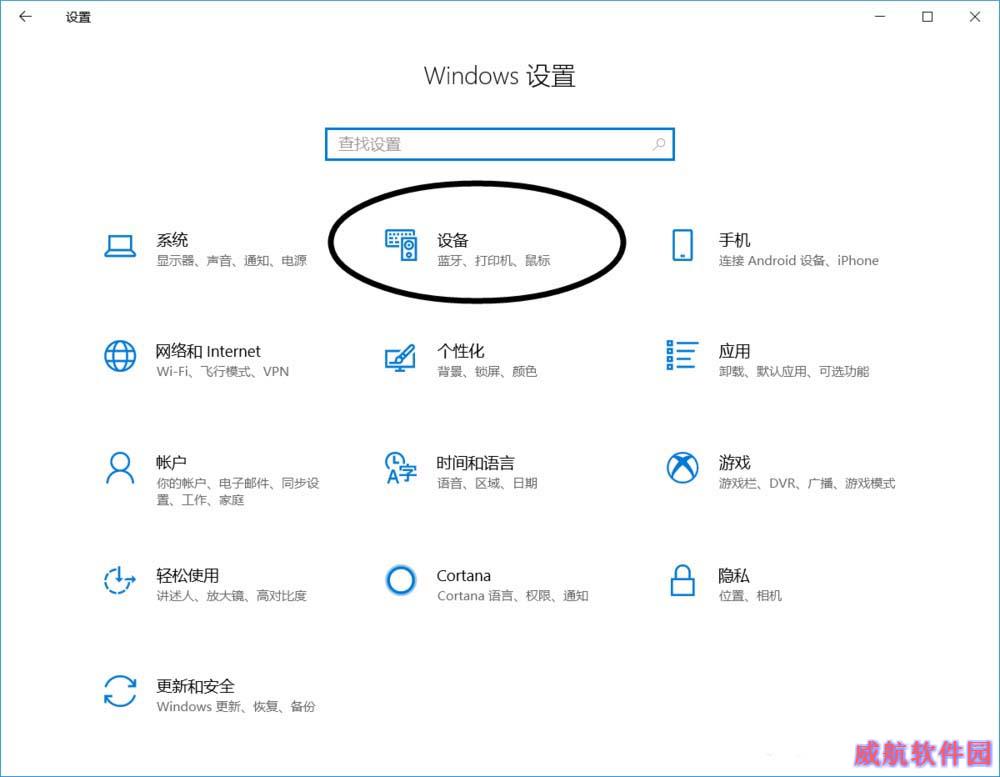
Task: Open the 系统 settings title
Action: click(x=172, y=240)
